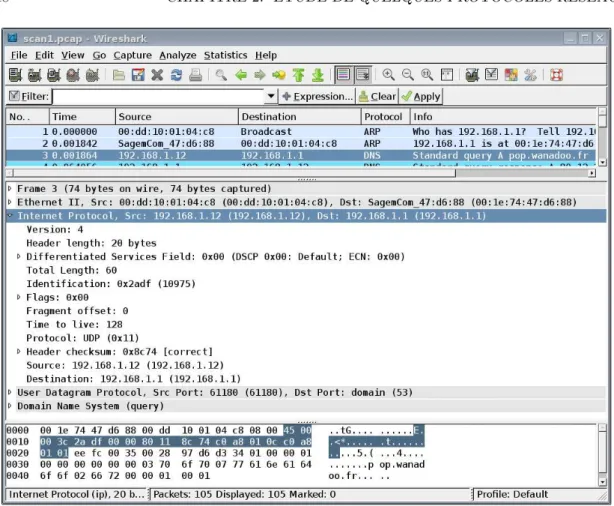
Task: Select 'Protocol: UDP (0x11)' field
Action: (x=83, y=338)
